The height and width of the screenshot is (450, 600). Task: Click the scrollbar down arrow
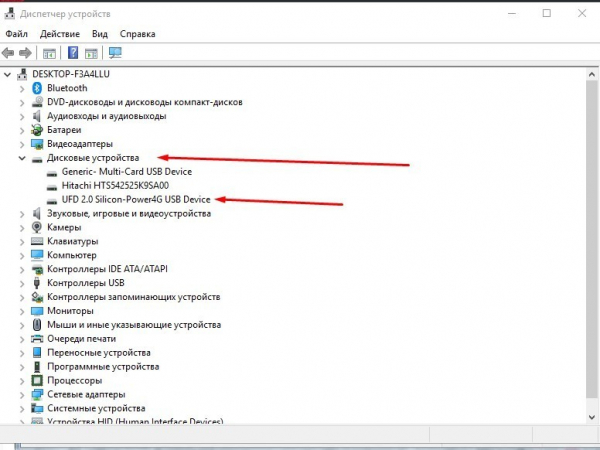(592, 417)
